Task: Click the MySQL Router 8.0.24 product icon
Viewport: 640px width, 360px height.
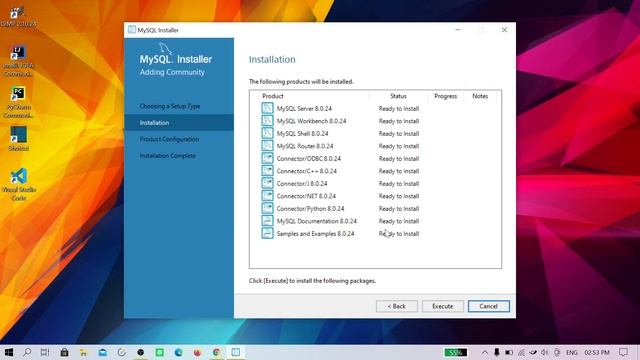Action: [267, 146]
